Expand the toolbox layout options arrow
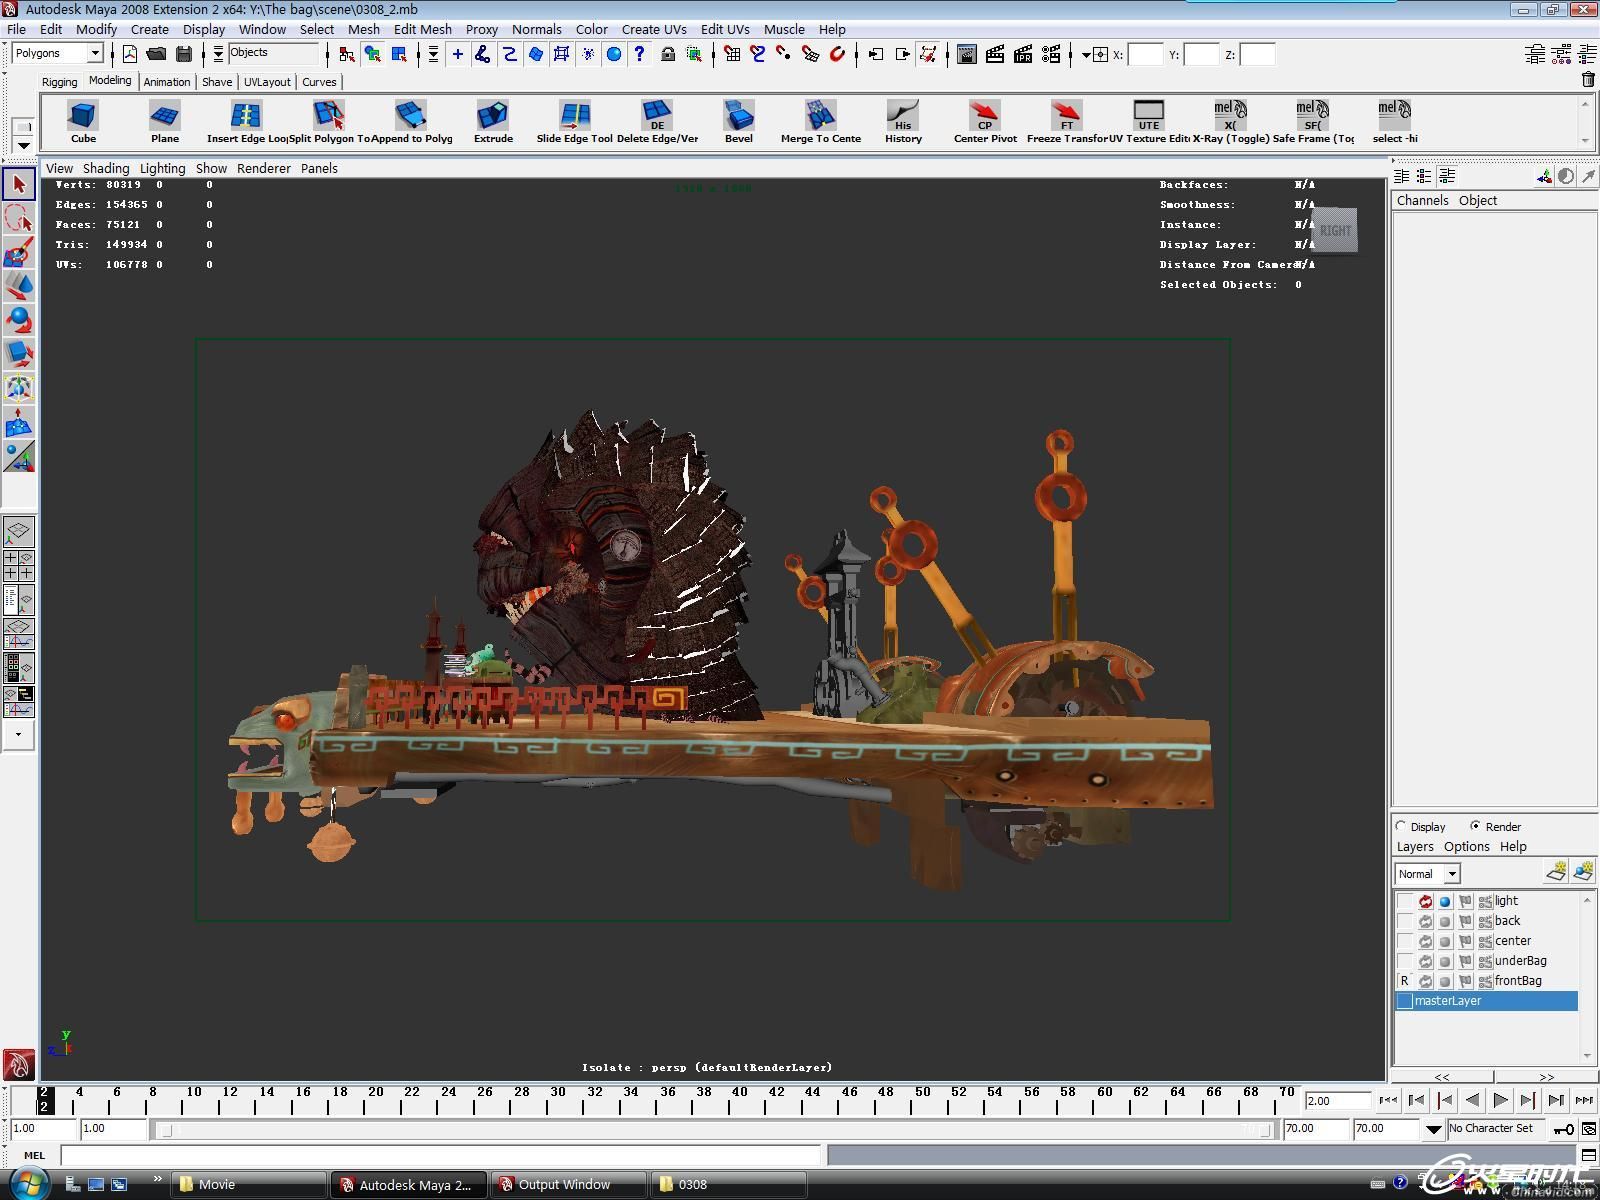 pyautogui.click(x=19, y=734)
